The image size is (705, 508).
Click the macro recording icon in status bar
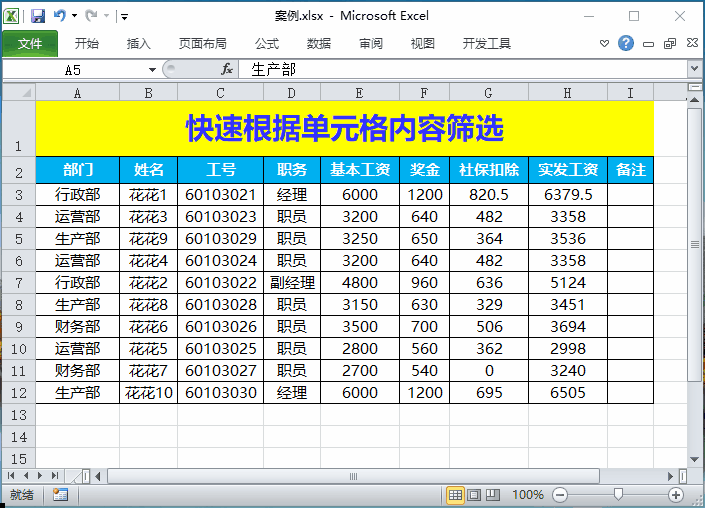pyautogui.click(x=60, y=494)
